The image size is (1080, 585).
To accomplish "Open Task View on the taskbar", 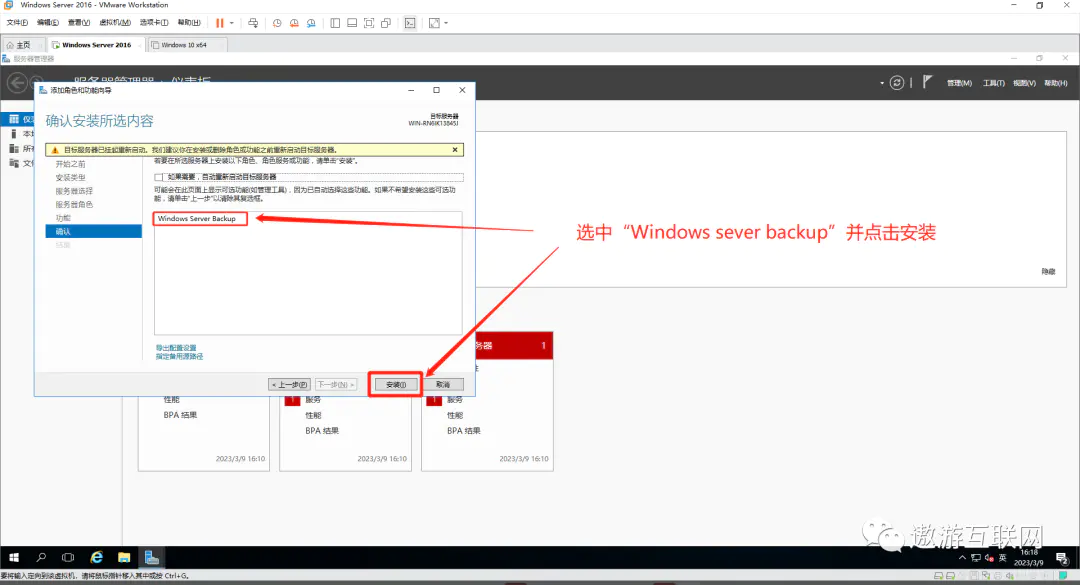I will click(68, 557).
